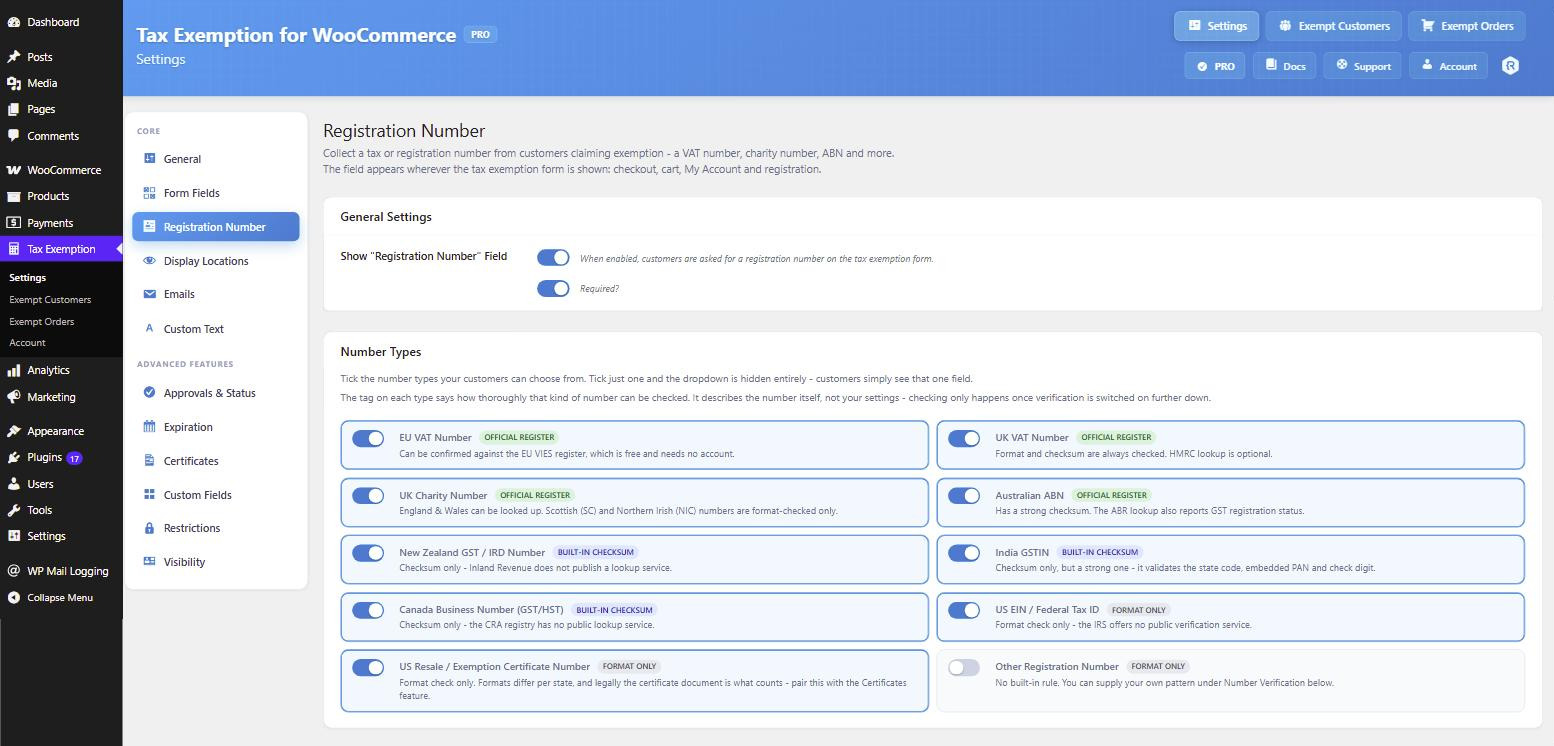Click the Plugins plug icon
The image size is (1554, 746).
[13, 457]
